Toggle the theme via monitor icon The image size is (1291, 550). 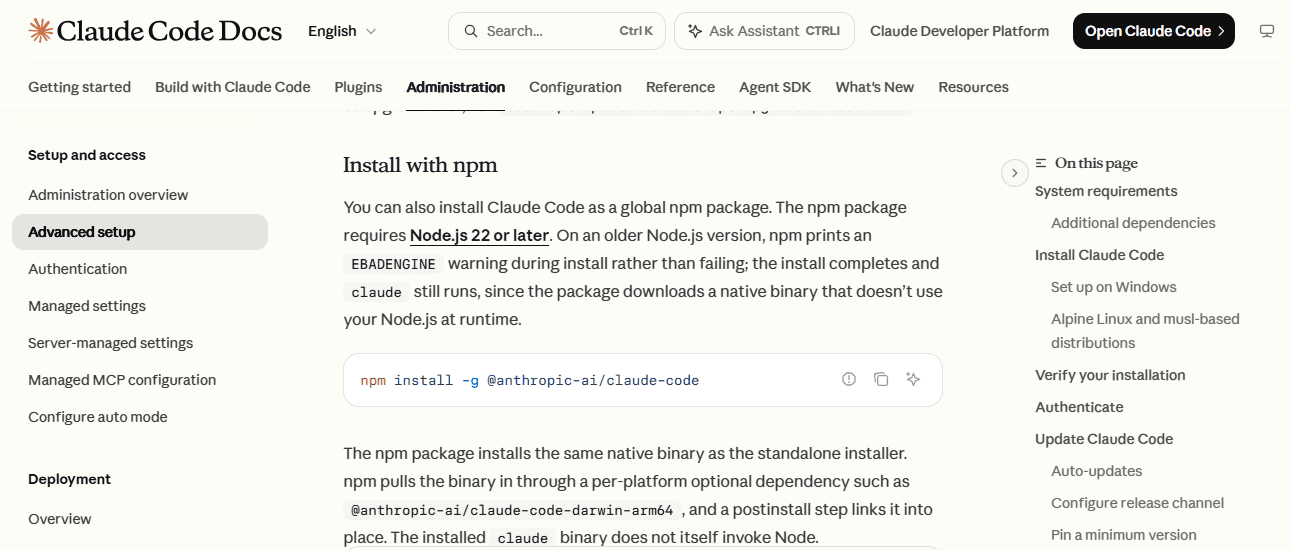click(x=1267, y=31)
